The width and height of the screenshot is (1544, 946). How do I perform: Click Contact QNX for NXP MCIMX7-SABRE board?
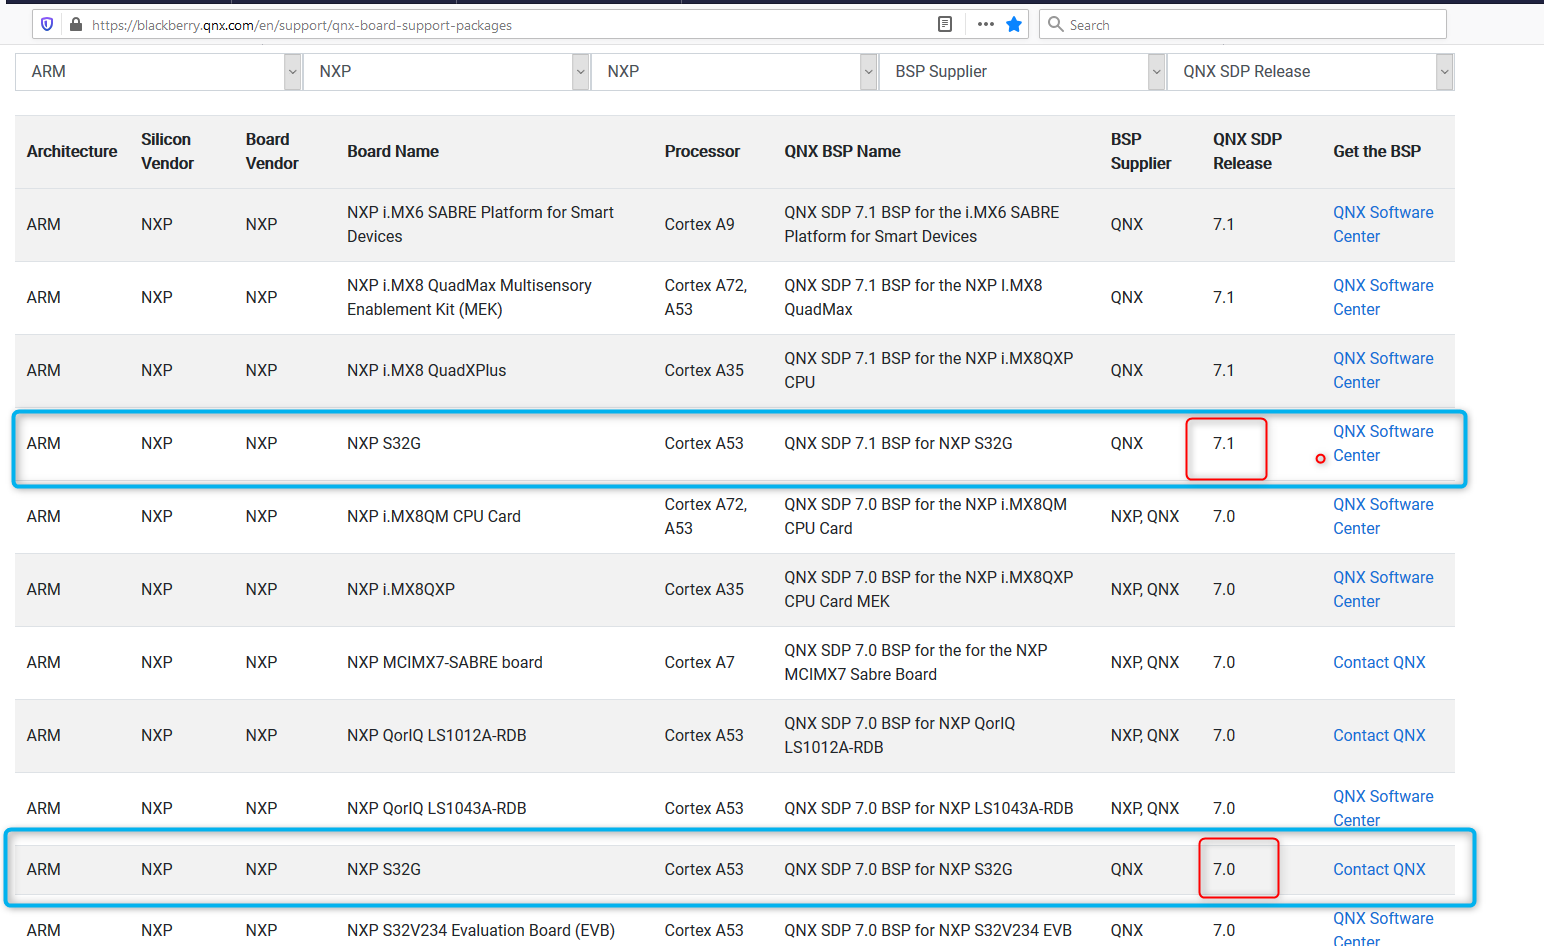pos(1379,662)
